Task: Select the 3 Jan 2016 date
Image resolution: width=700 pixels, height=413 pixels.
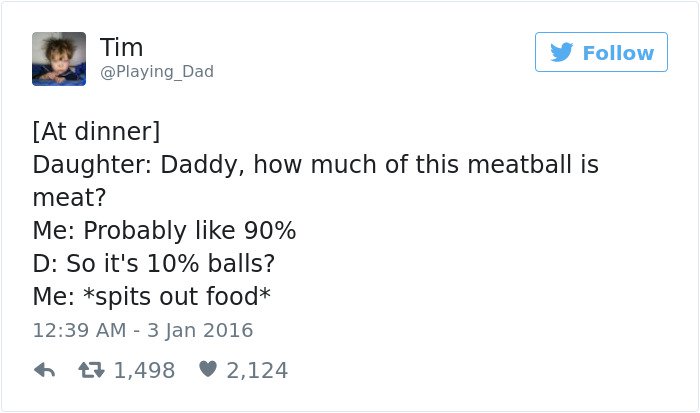Action: click(x=201, y=329)
